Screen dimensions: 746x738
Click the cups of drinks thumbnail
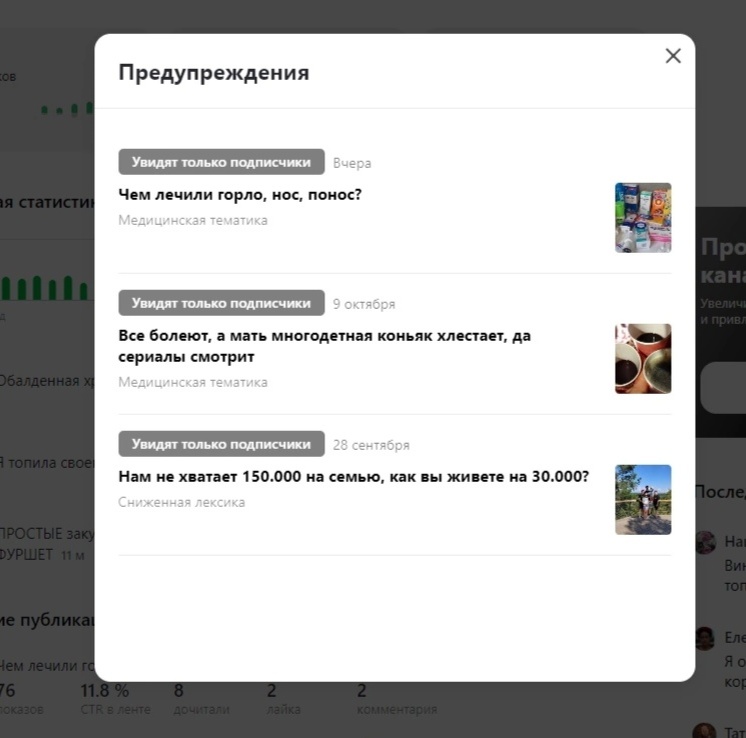coord(643,359)
